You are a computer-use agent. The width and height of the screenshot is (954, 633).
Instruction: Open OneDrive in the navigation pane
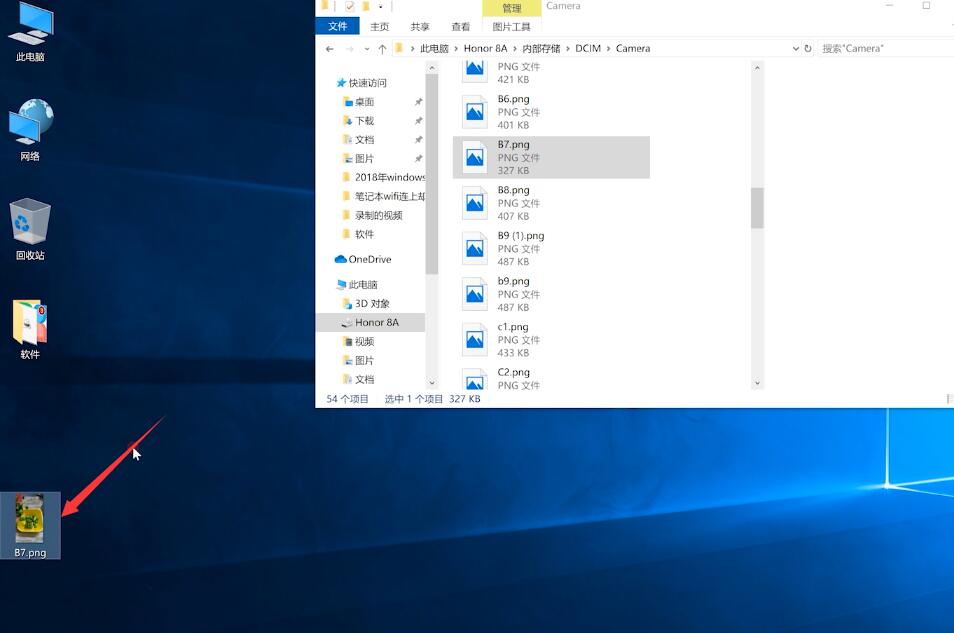(x=363, y=259)
